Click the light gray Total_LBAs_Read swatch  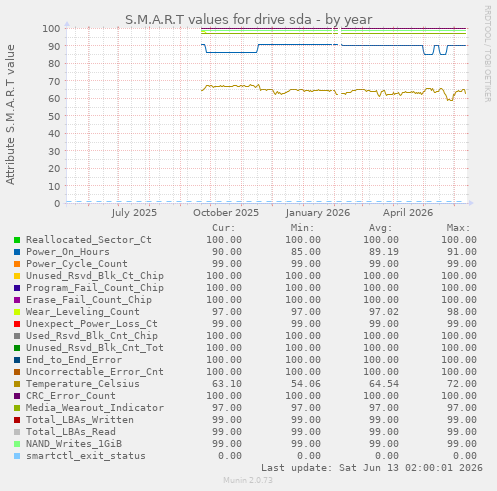[17, 432]
